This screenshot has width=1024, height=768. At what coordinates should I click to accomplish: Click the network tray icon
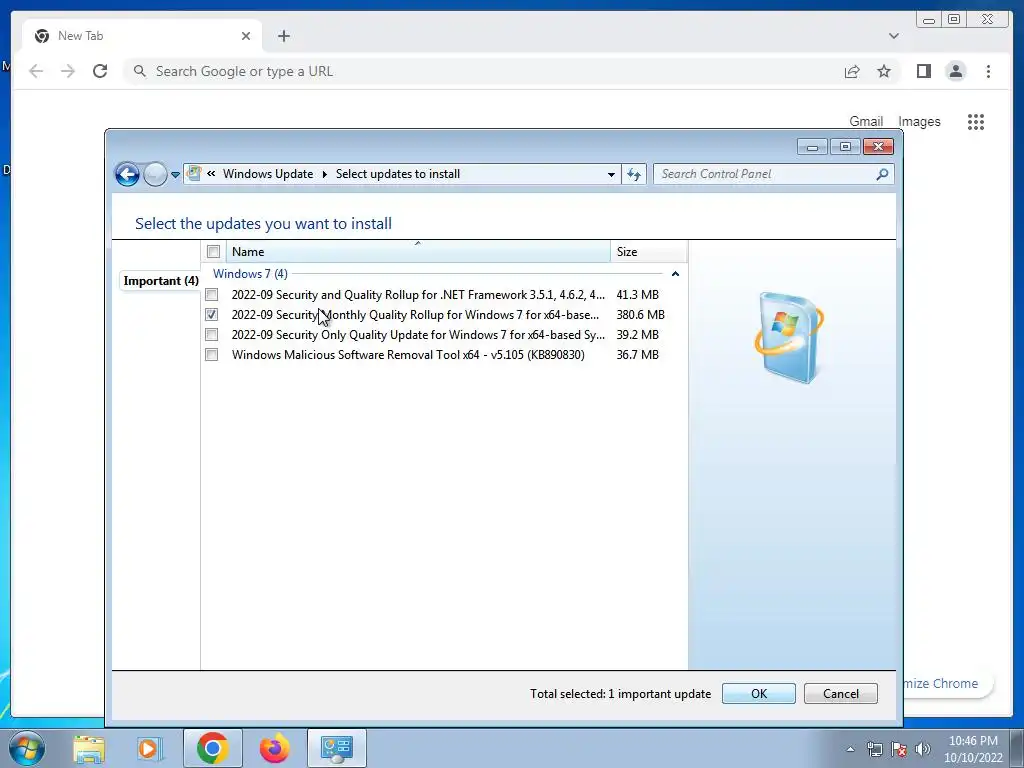(874, 750)
